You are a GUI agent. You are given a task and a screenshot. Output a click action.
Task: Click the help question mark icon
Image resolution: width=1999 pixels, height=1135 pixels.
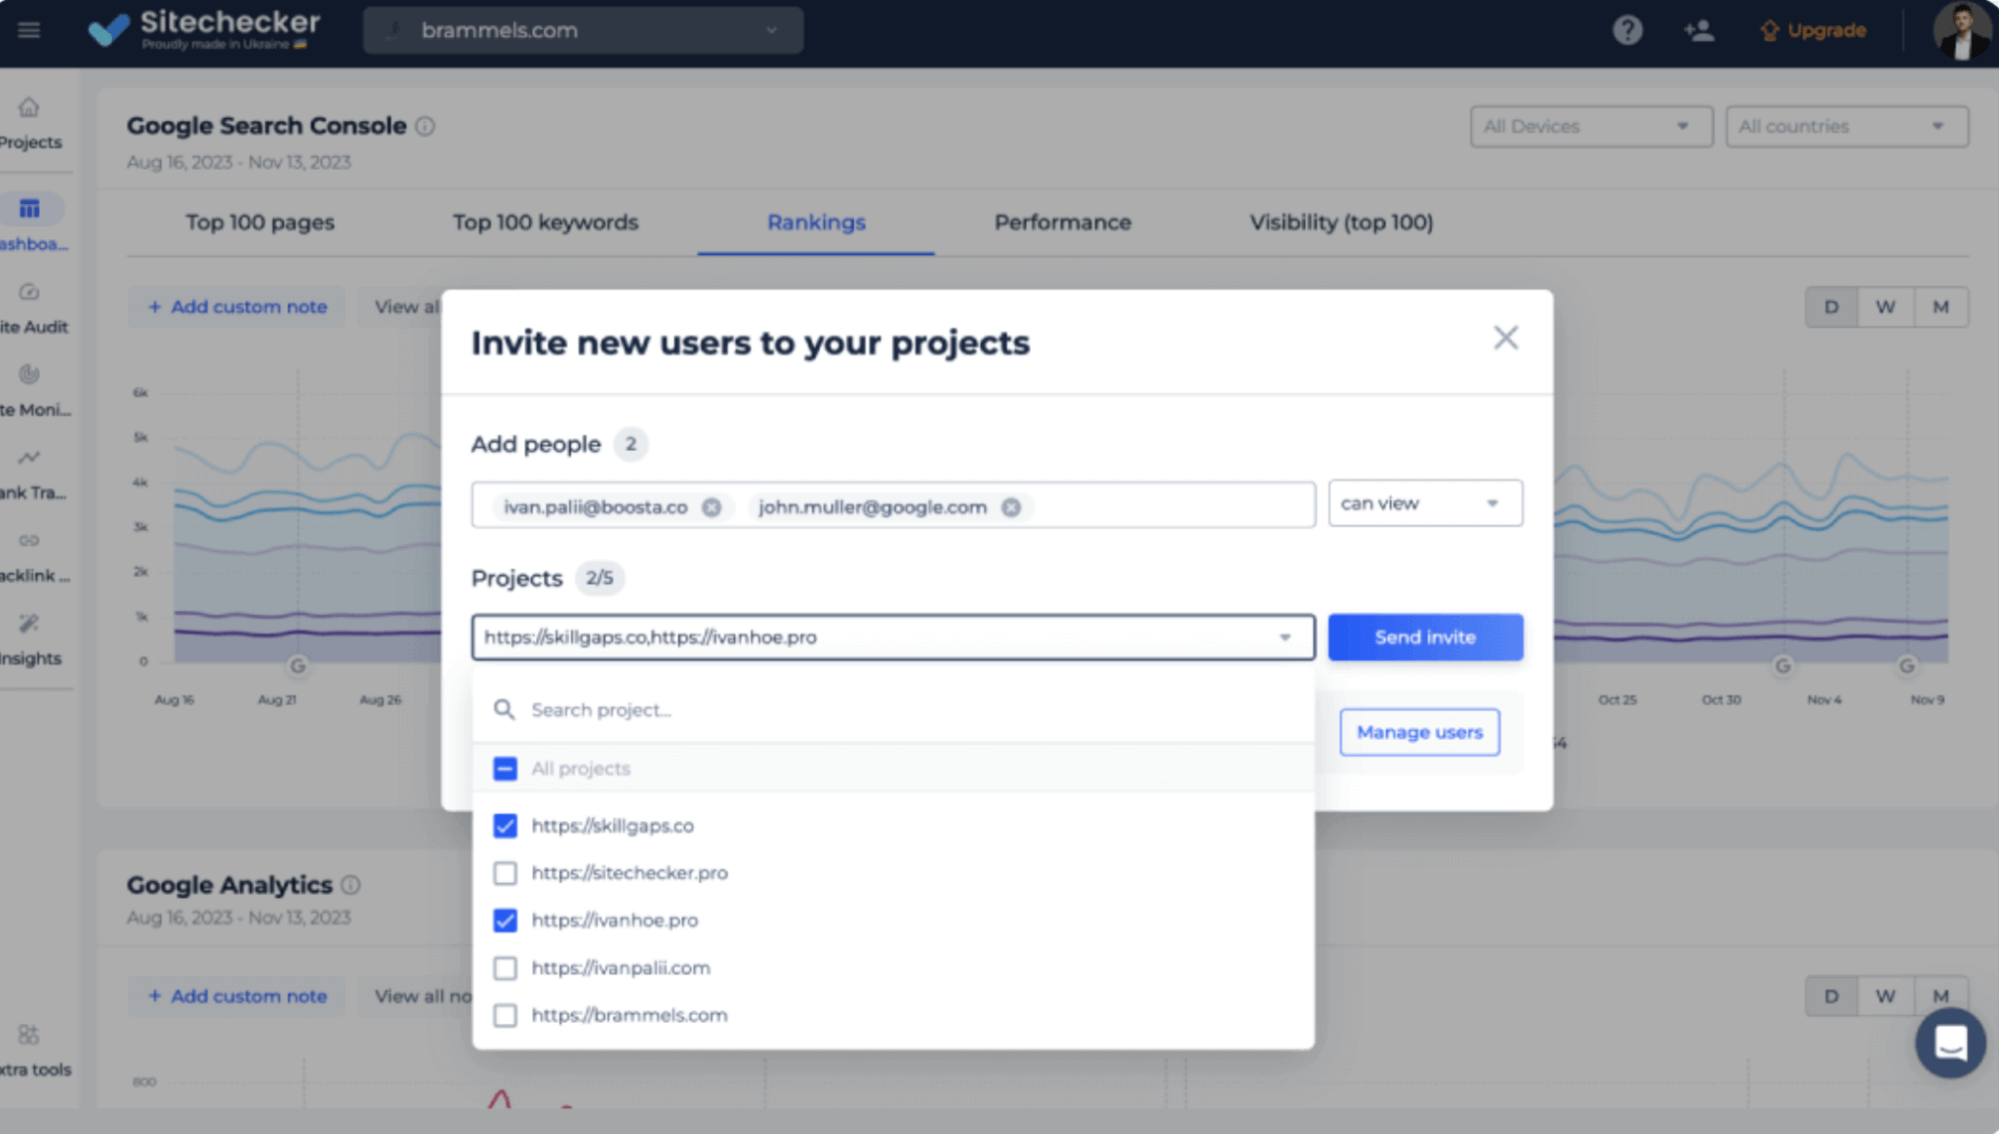(1627, 30)
